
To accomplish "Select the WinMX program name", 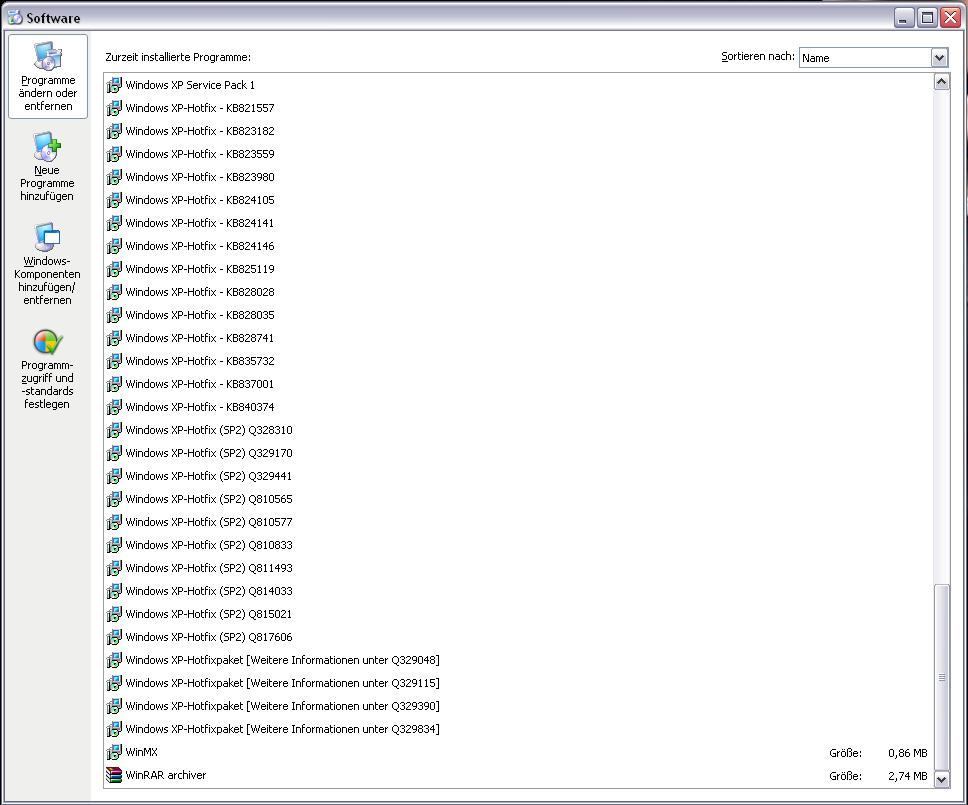I will pos(141,752).
